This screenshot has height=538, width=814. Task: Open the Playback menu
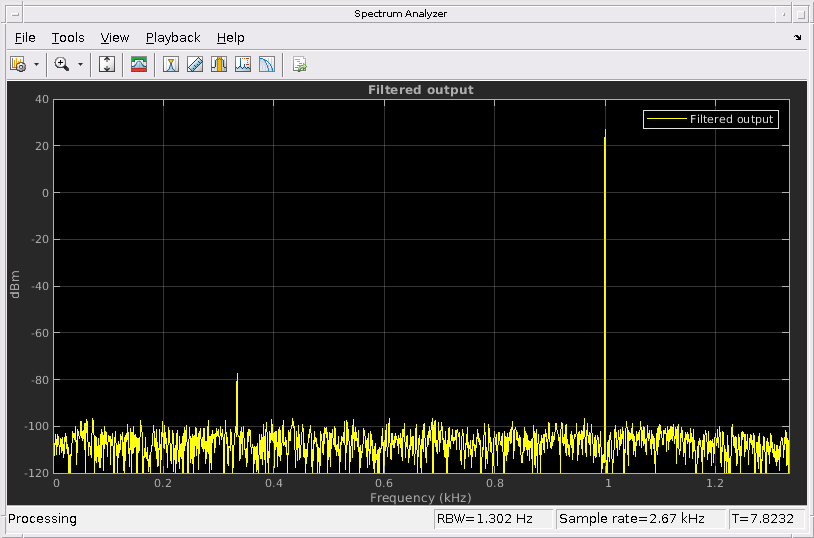click(x=173, y=37)
